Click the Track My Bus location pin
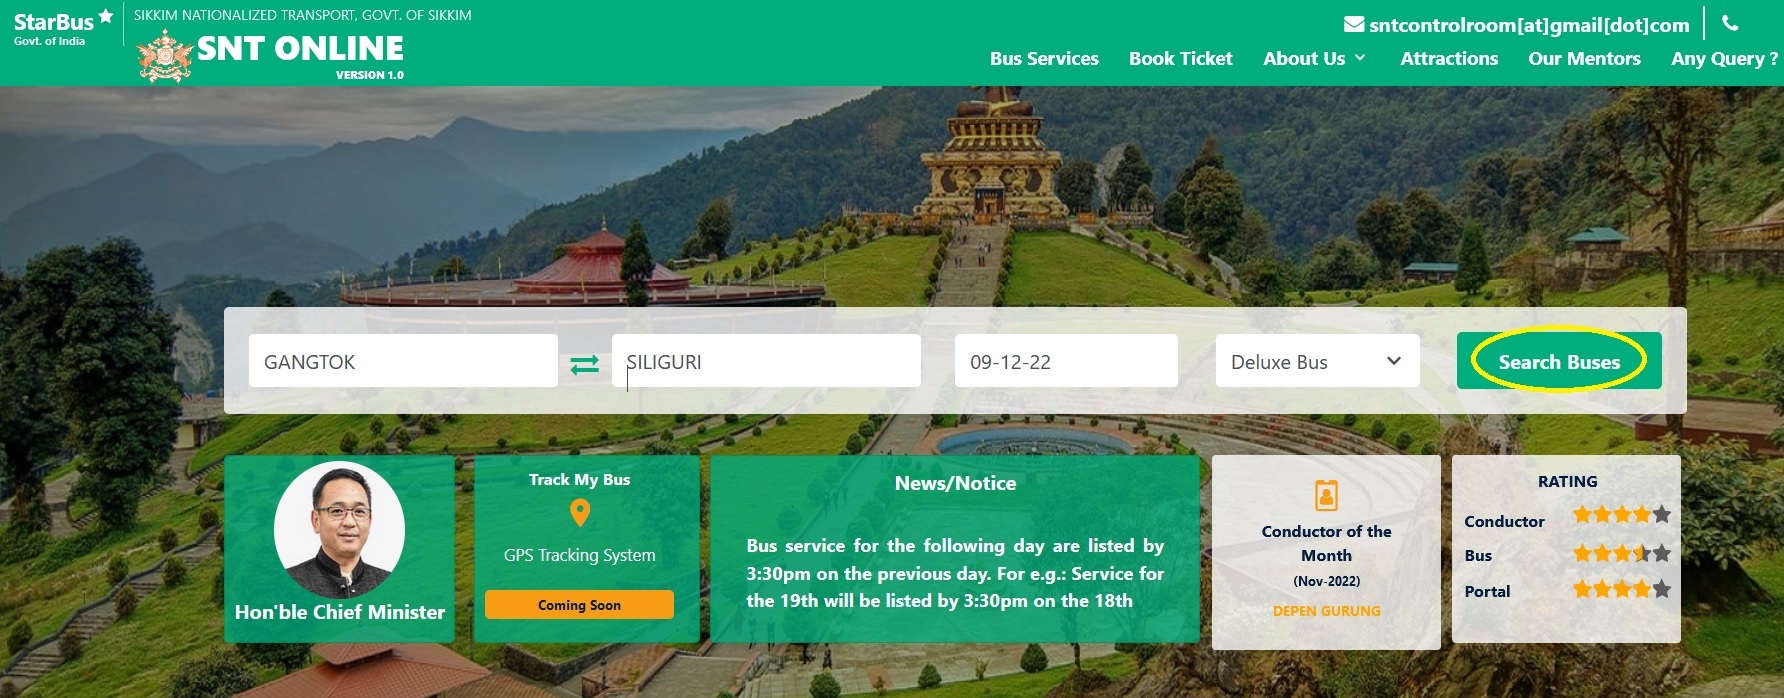Image resolution: width=1784 pixels, height=698 pixels. 580,513
